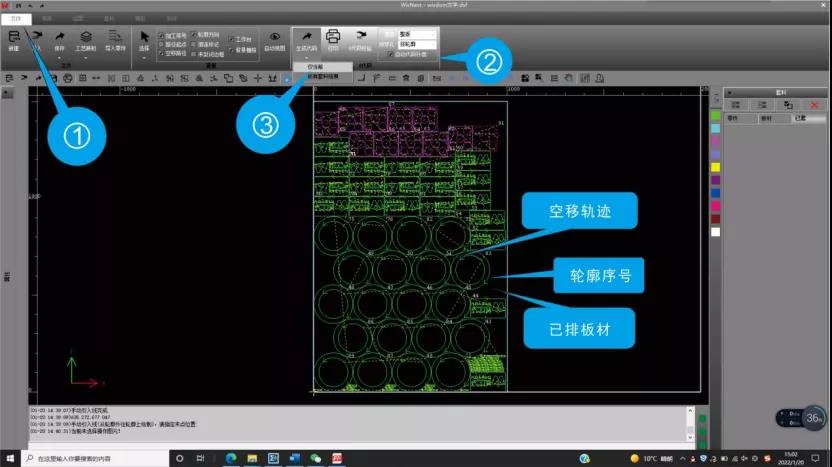This screenshot has height=467, width=832.
Task: Click the 新建 (New) ribbon icon
Action: point(14,36)
